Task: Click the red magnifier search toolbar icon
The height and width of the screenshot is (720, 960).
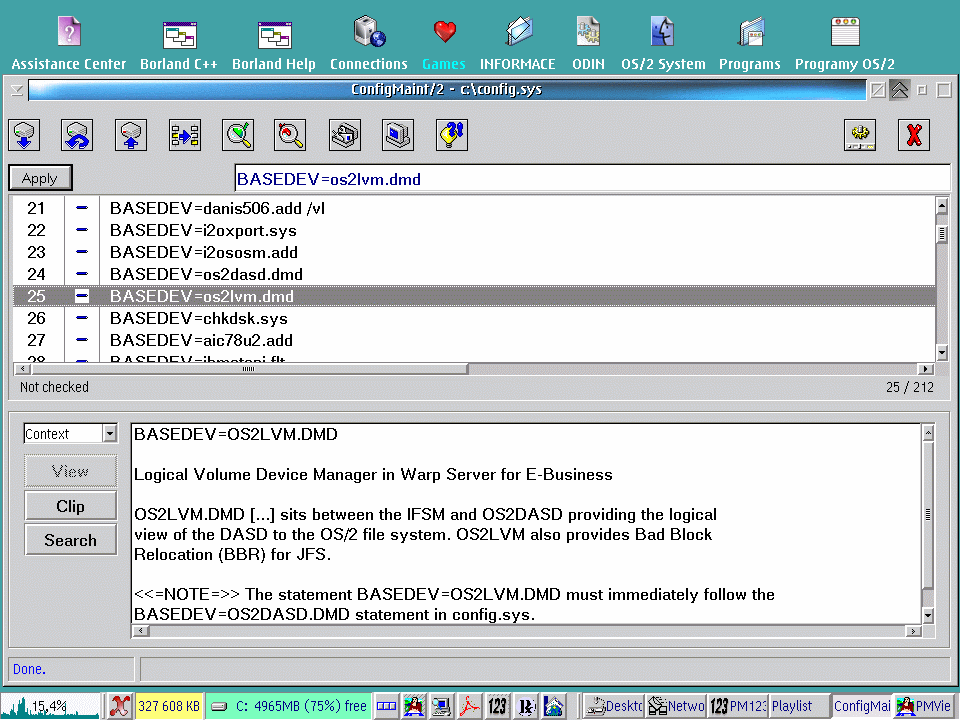Action: click(291, 134)
